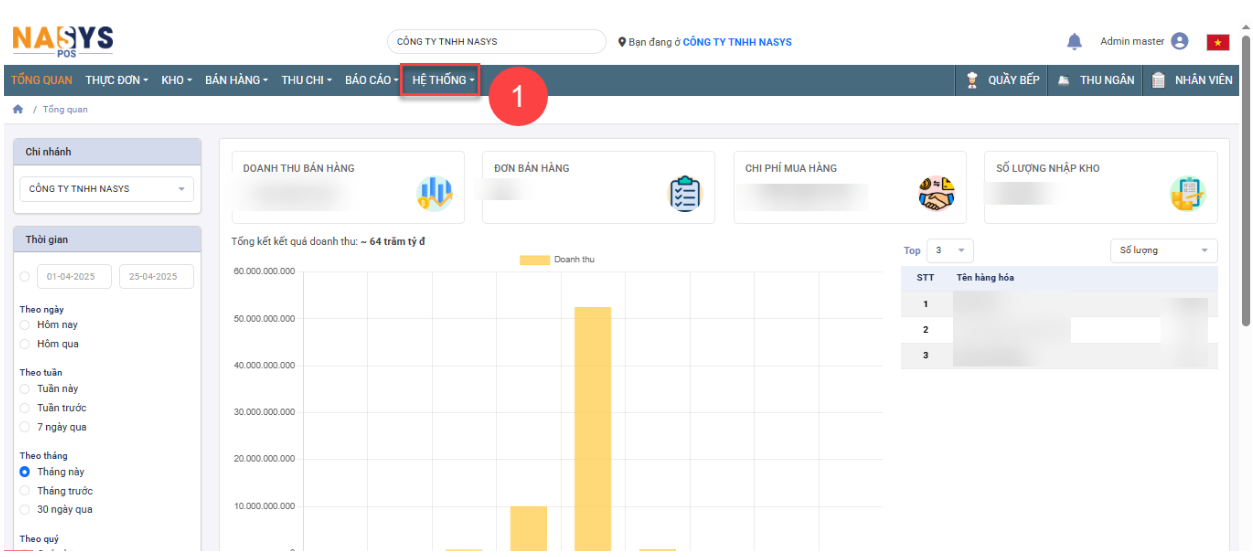Open the Admin master user avatar icon

point(1180,42)
